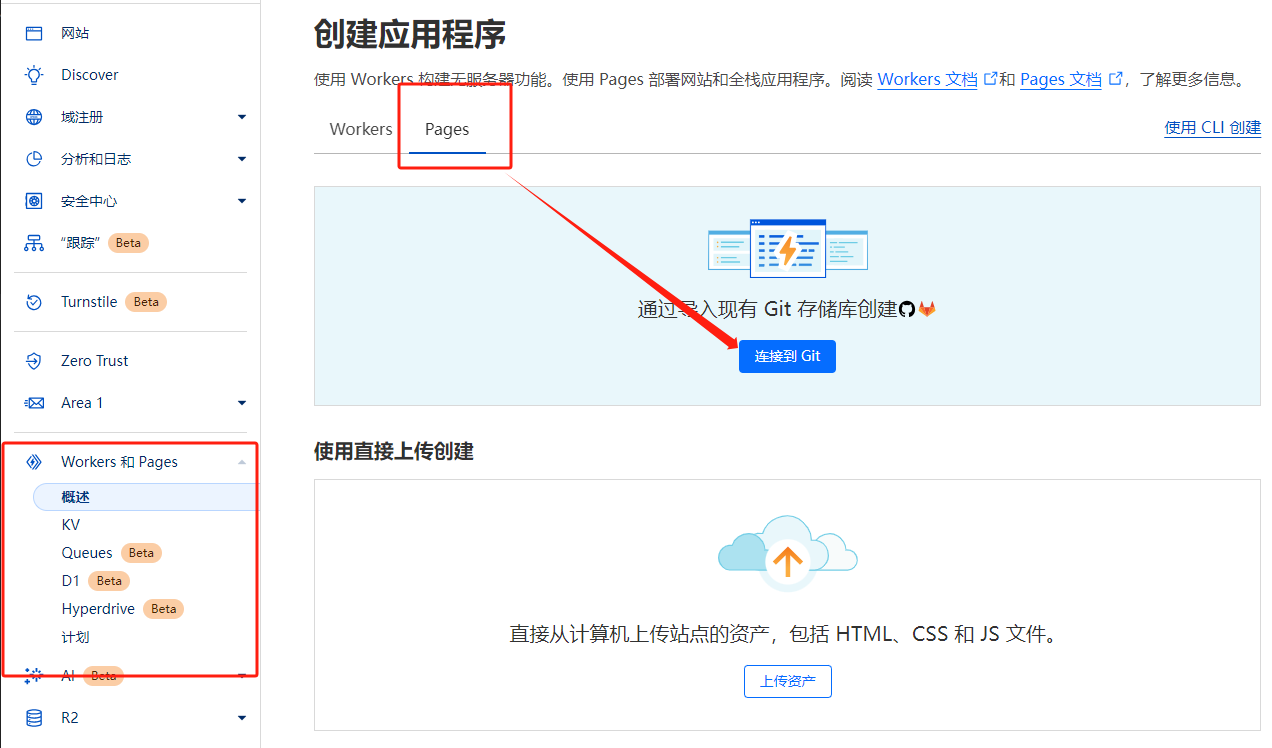Click the Zero Trust icon
The height and width of the screenshot is (748, 1272).
[x=34, y=361]
